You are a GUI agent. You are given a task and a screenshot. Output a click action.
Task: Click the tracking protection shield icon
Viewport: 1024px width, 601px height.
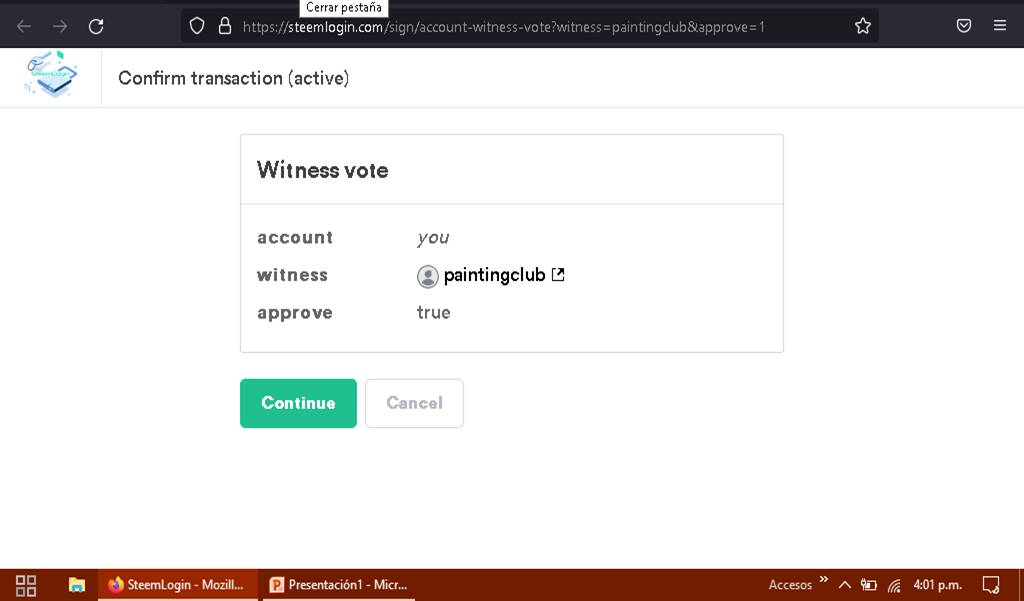pos(197,26)
